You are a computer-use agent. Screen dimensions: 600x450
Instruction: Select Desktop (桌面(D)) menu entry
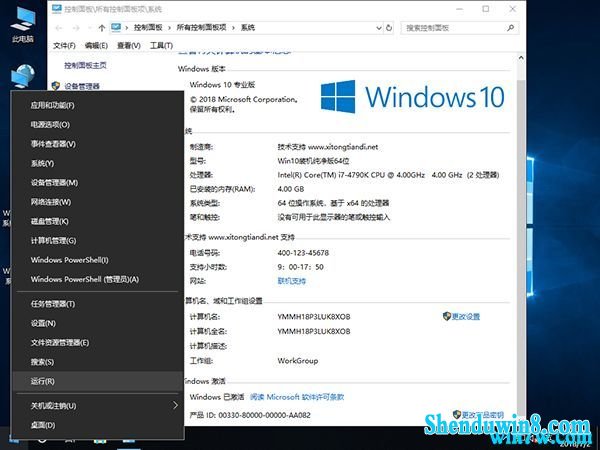pos(98,425)
